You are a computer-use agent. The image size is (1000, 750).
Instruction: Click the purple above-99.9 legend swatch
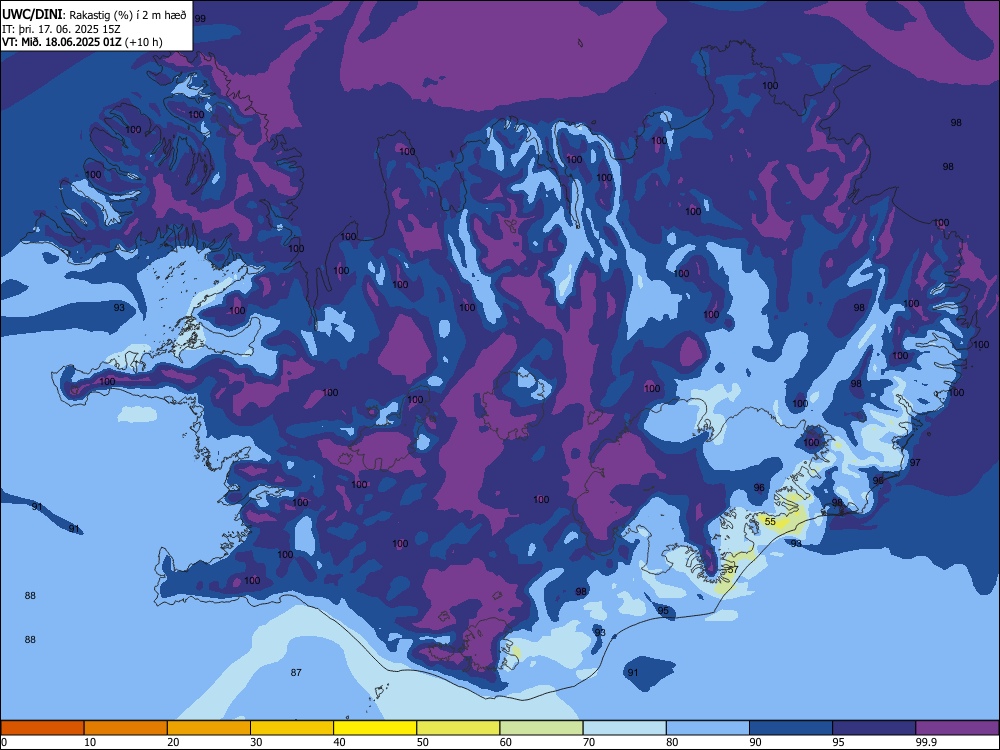(x=957, y=728)
